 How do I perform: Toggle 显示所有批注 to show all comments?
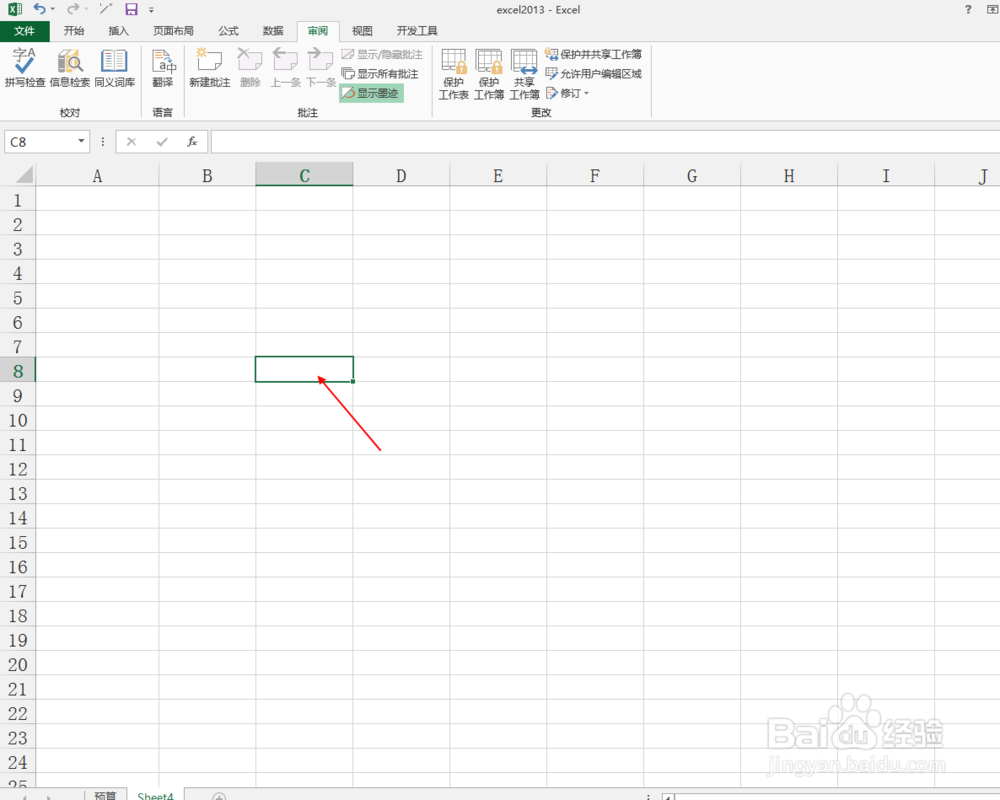[381, 73]
